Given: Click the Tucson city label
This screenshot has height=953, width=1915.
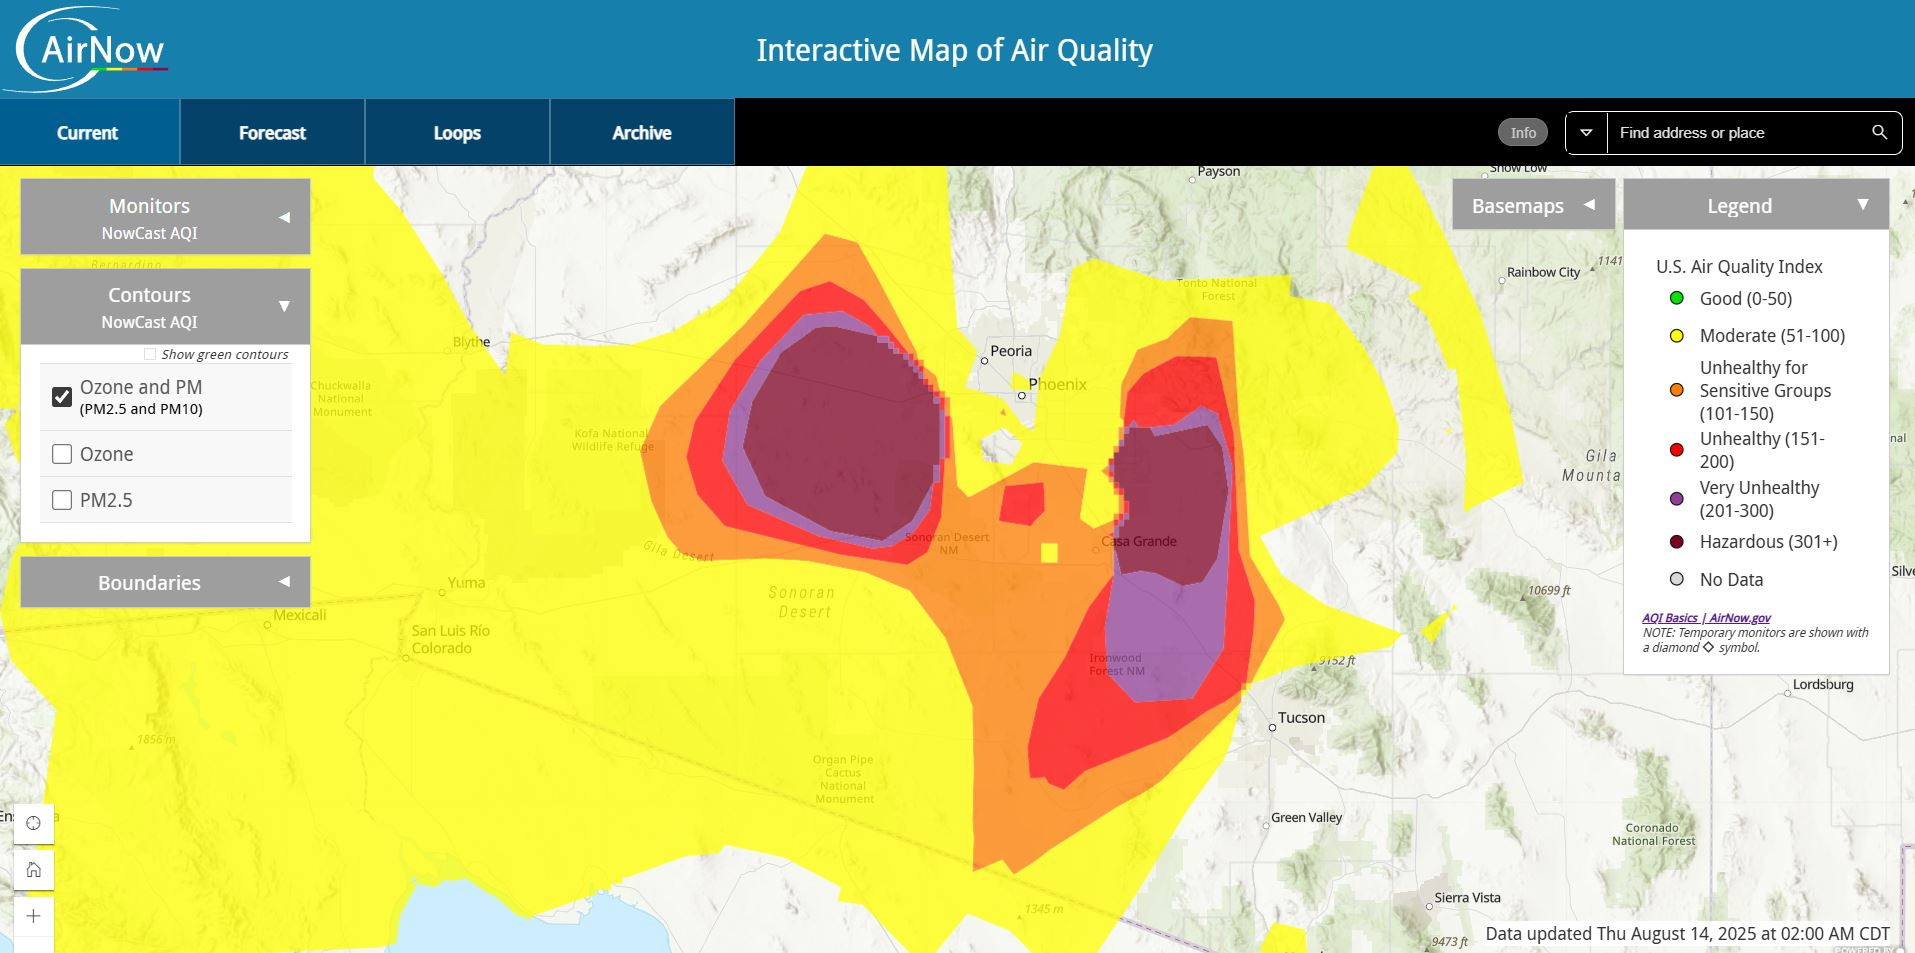Looking at the screenshot, I should (x=1301, y=718).
